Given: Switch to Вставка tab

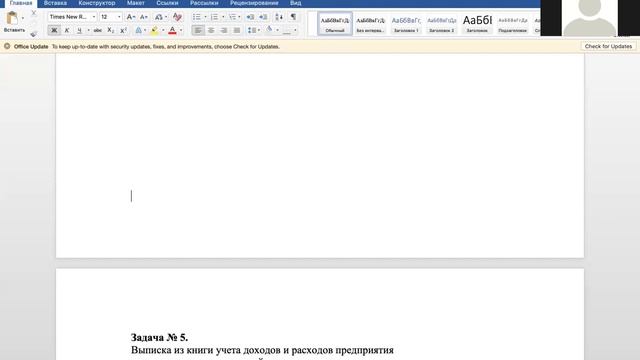Looking at the screenshot, I should click(55, 3).
